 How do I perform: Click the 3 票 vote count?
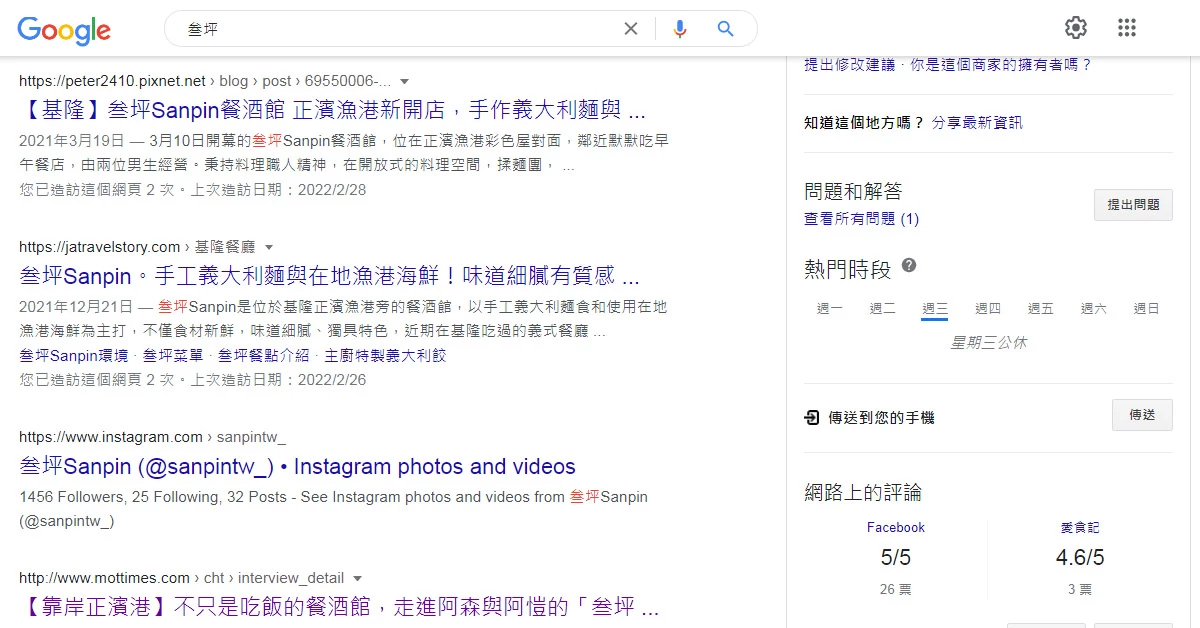click(x=1080, y=590)
